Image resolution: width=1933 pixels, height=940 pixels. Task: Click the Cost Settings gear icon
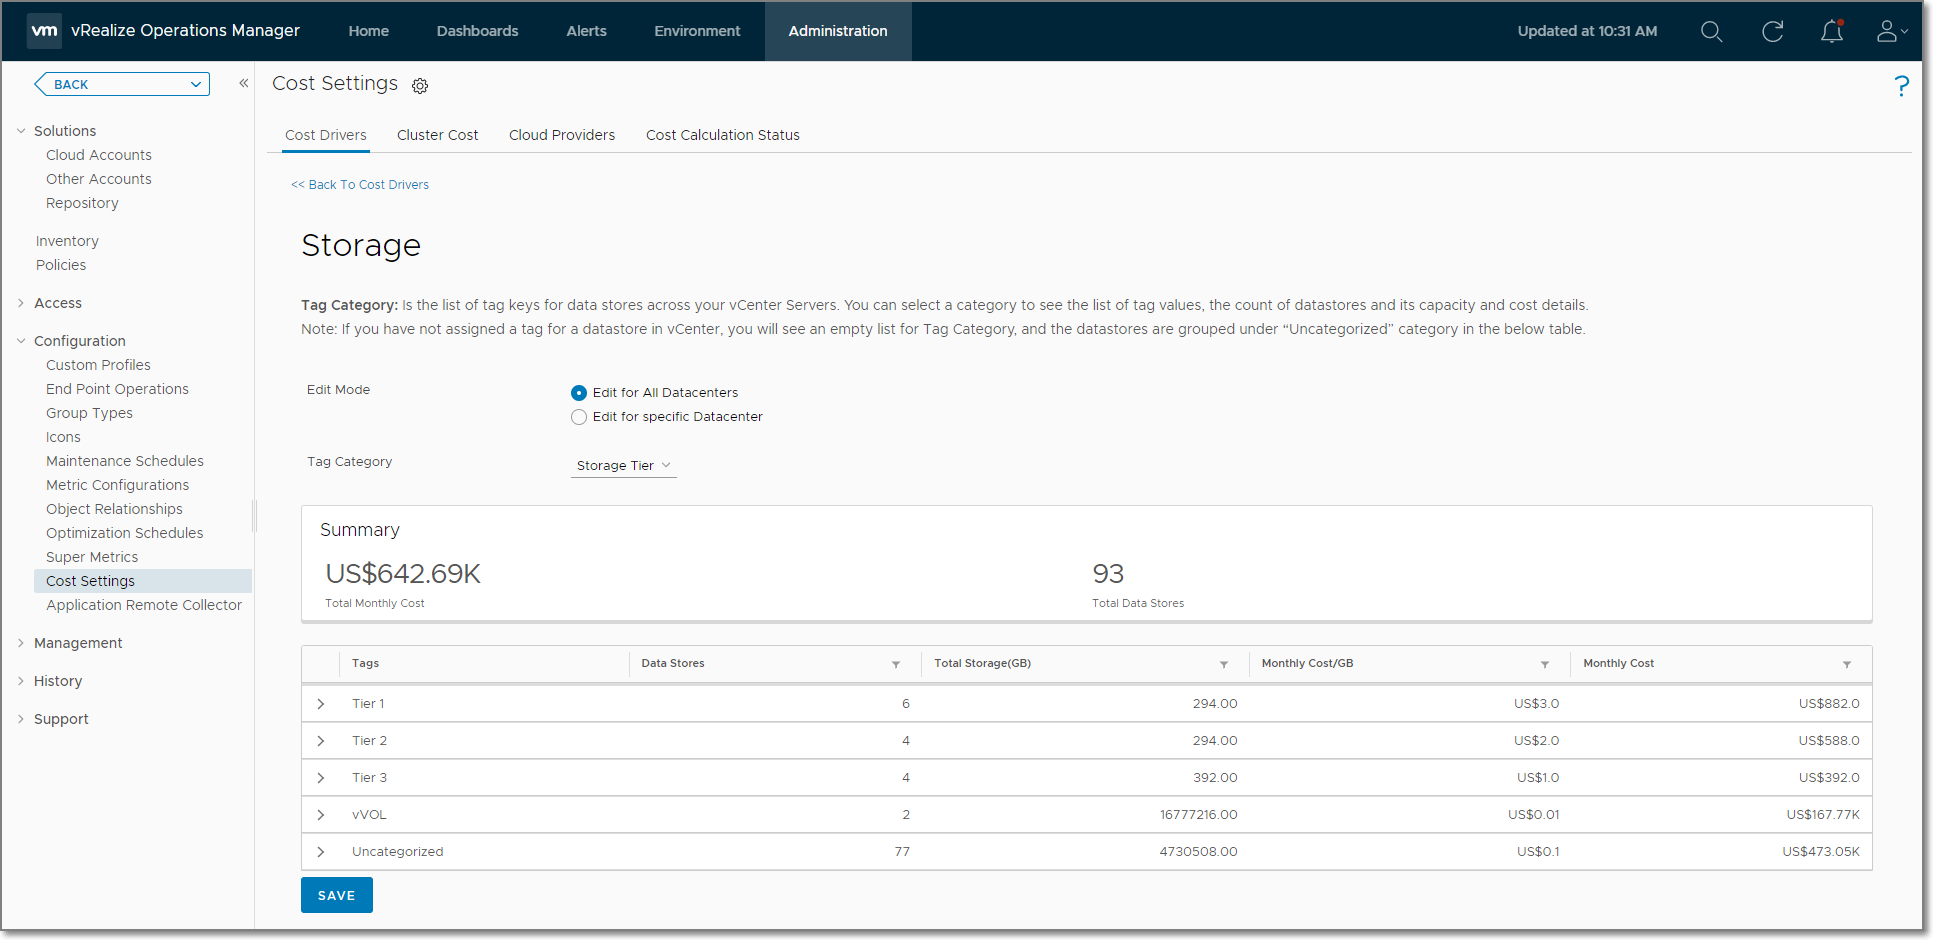point(420,86)
